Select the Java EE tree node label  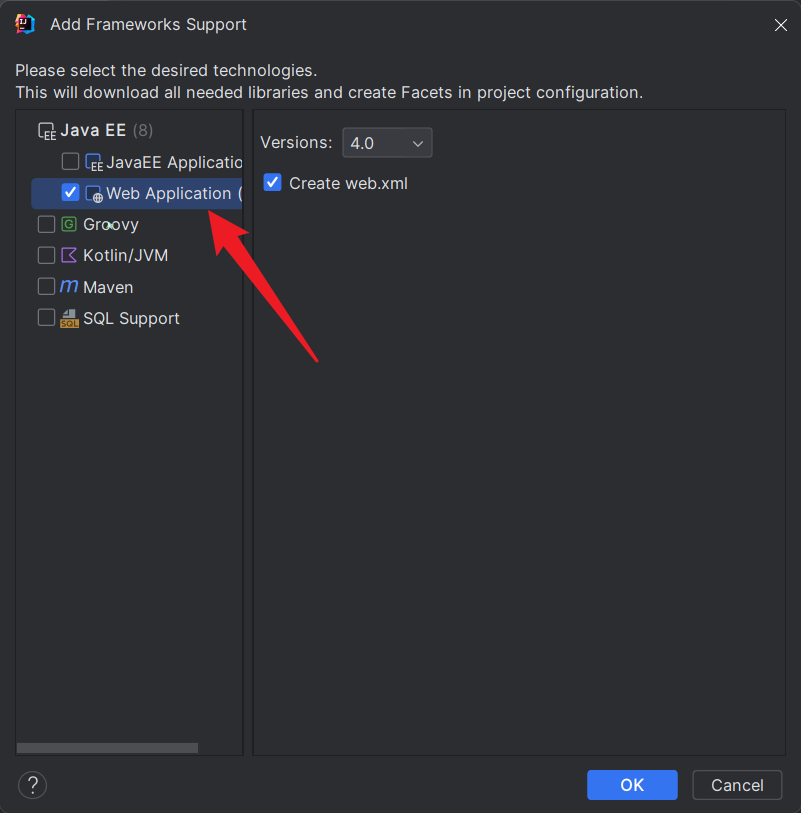click(92, 130)
